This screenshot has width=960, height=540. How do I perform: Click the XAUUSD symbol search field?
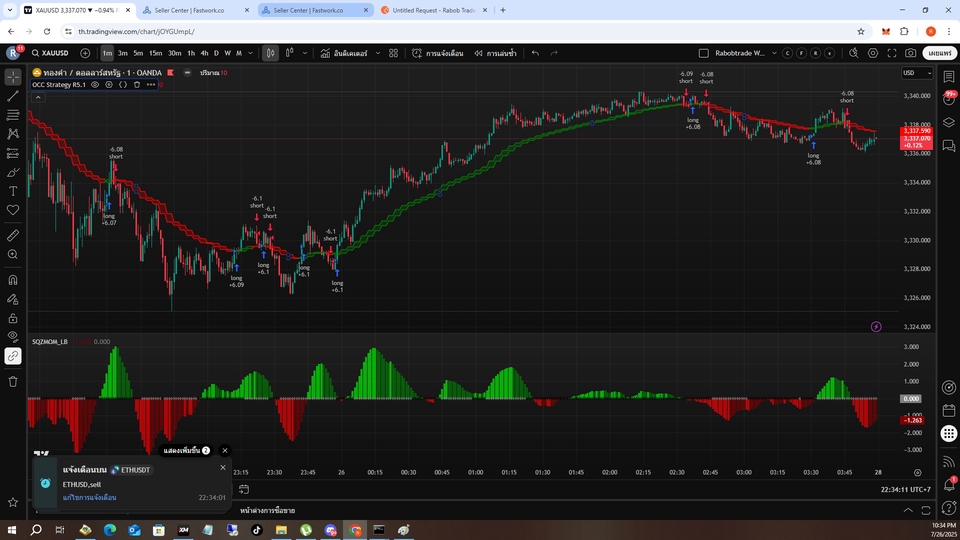point(50,53)
